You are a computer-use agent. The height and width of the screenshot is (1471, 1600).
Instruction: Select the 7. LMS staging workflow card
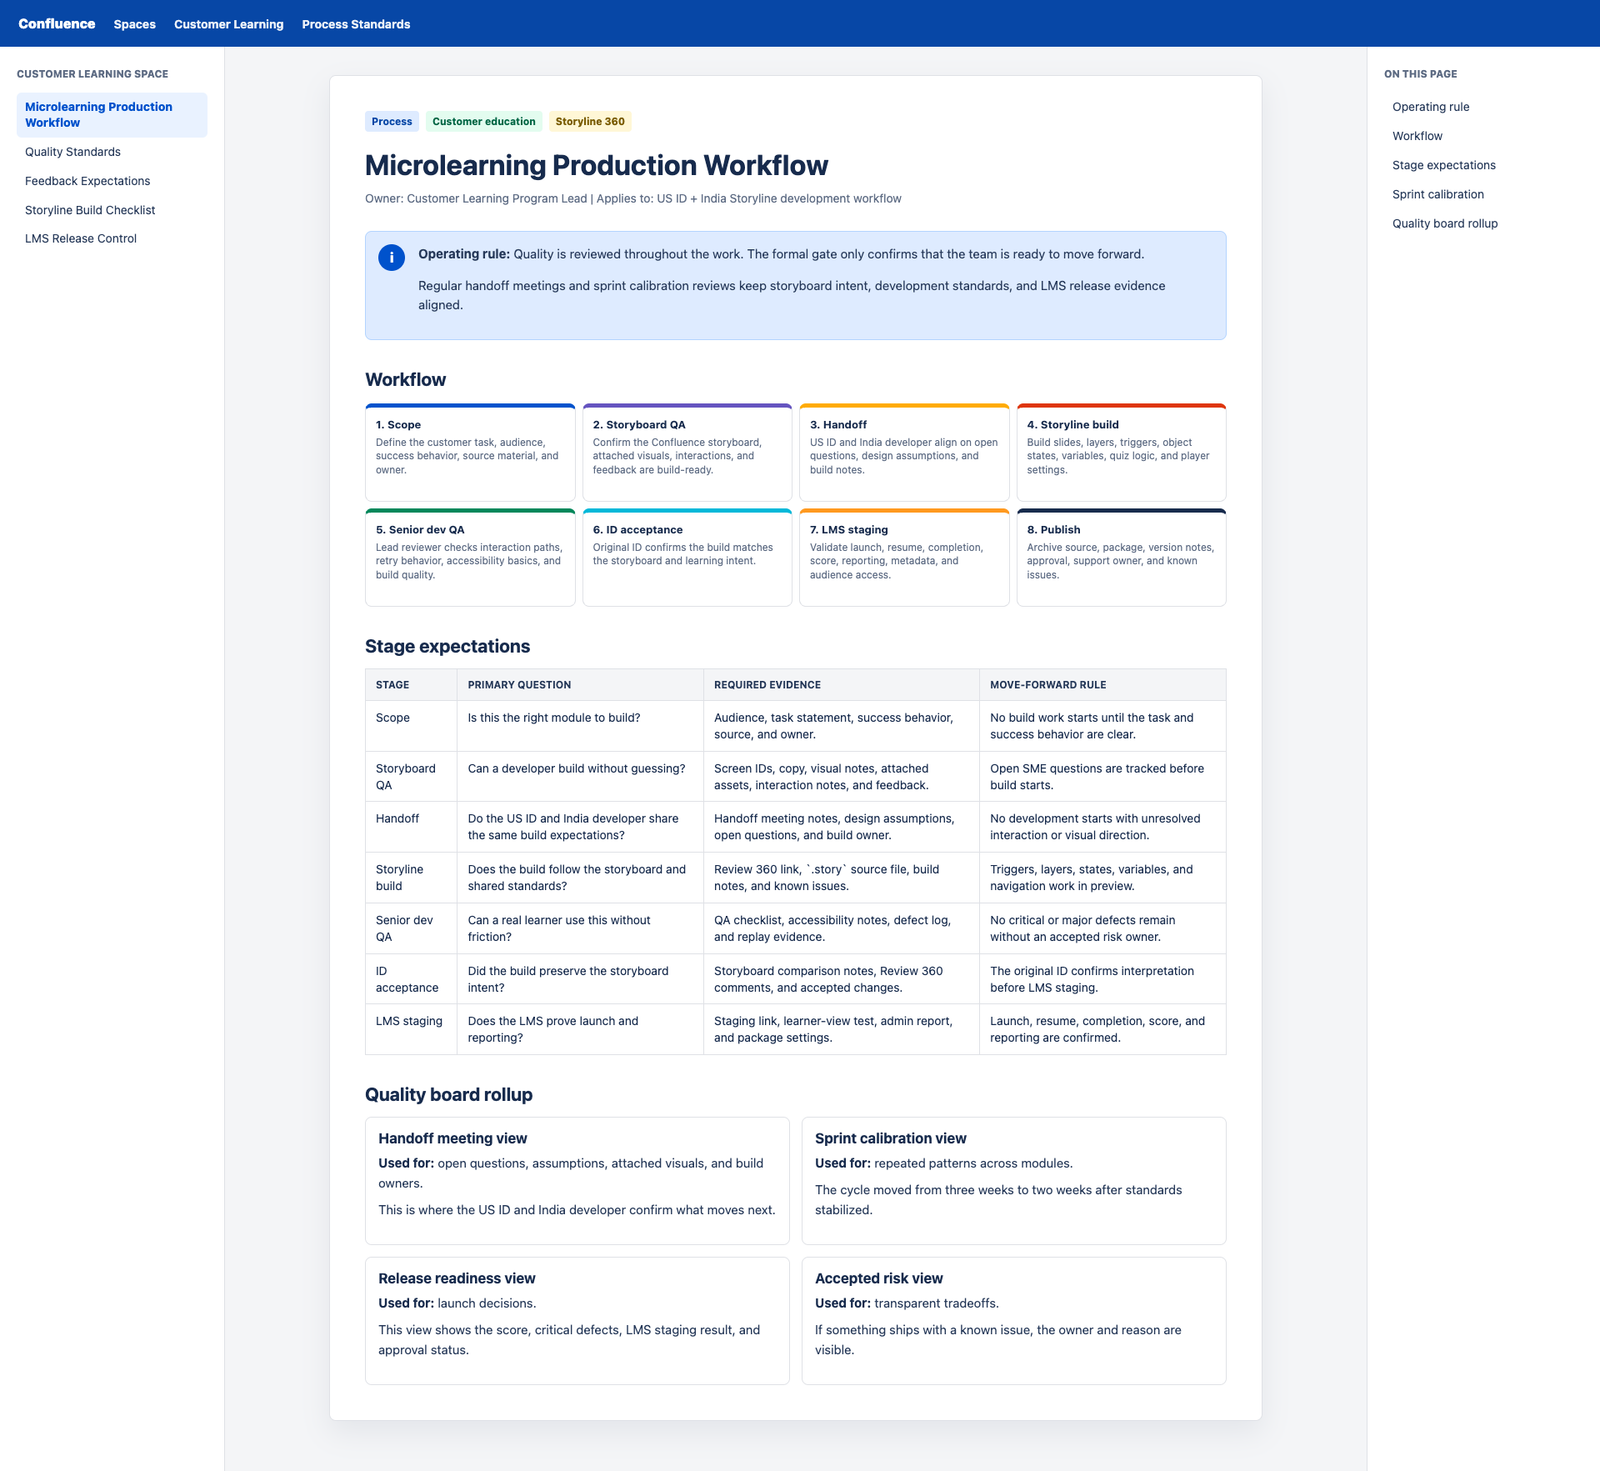(x=904, y=558)
